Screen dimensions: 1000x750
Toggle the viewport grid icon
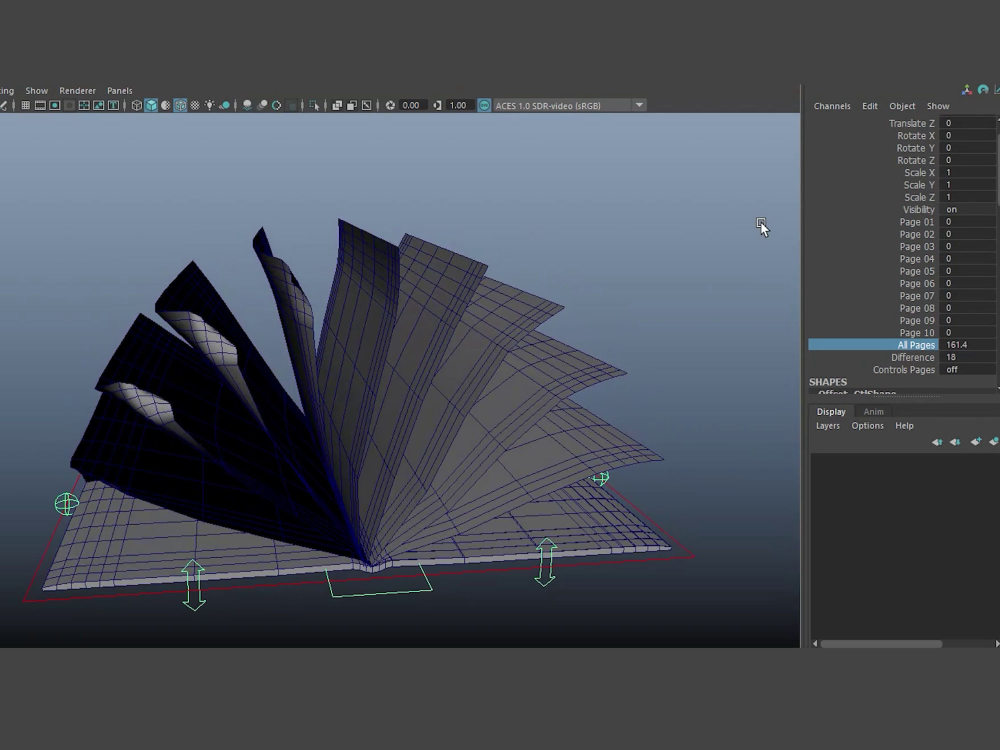tap(26, 105)
